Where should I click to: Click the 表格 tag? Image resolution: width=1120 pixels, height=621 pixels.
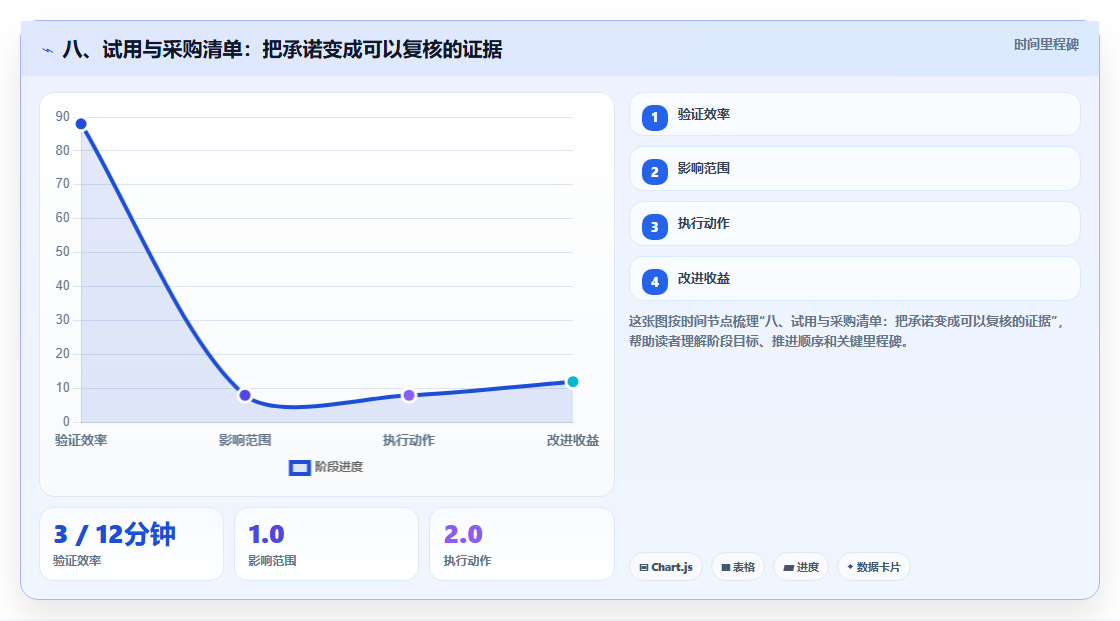point(738,567)
